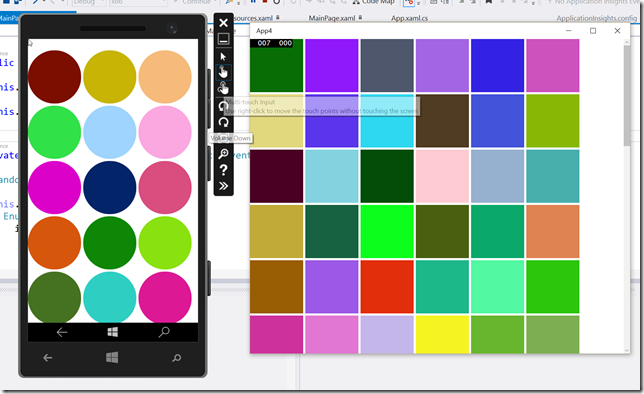Open the partially hidden Resources.xaml tab
This screenshot has height=394, width=644.
(x=253, y=18)
